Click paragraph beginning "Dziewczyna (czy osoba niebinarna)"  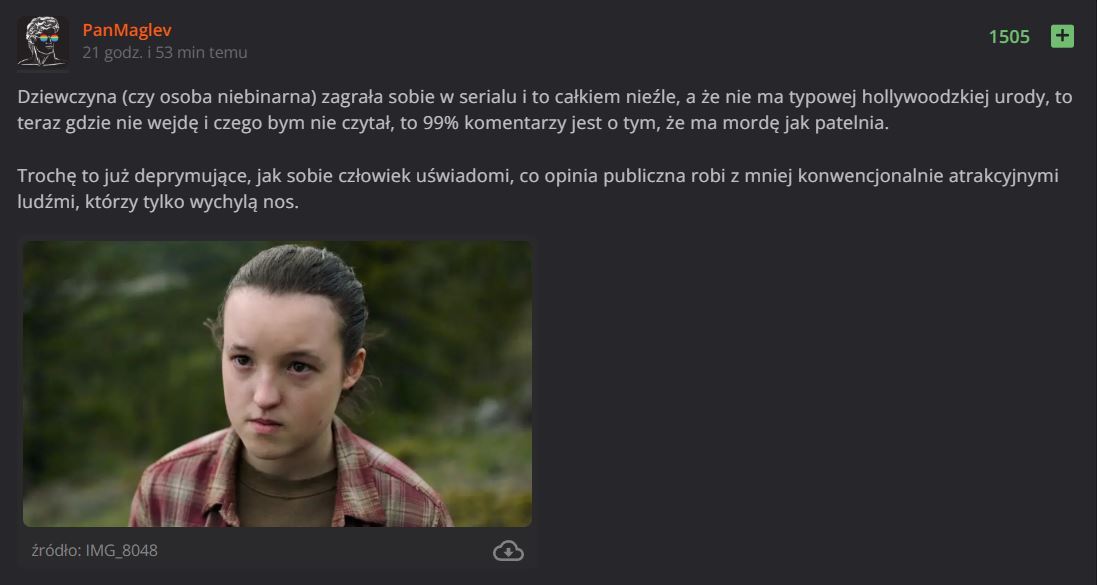[544, 111]
